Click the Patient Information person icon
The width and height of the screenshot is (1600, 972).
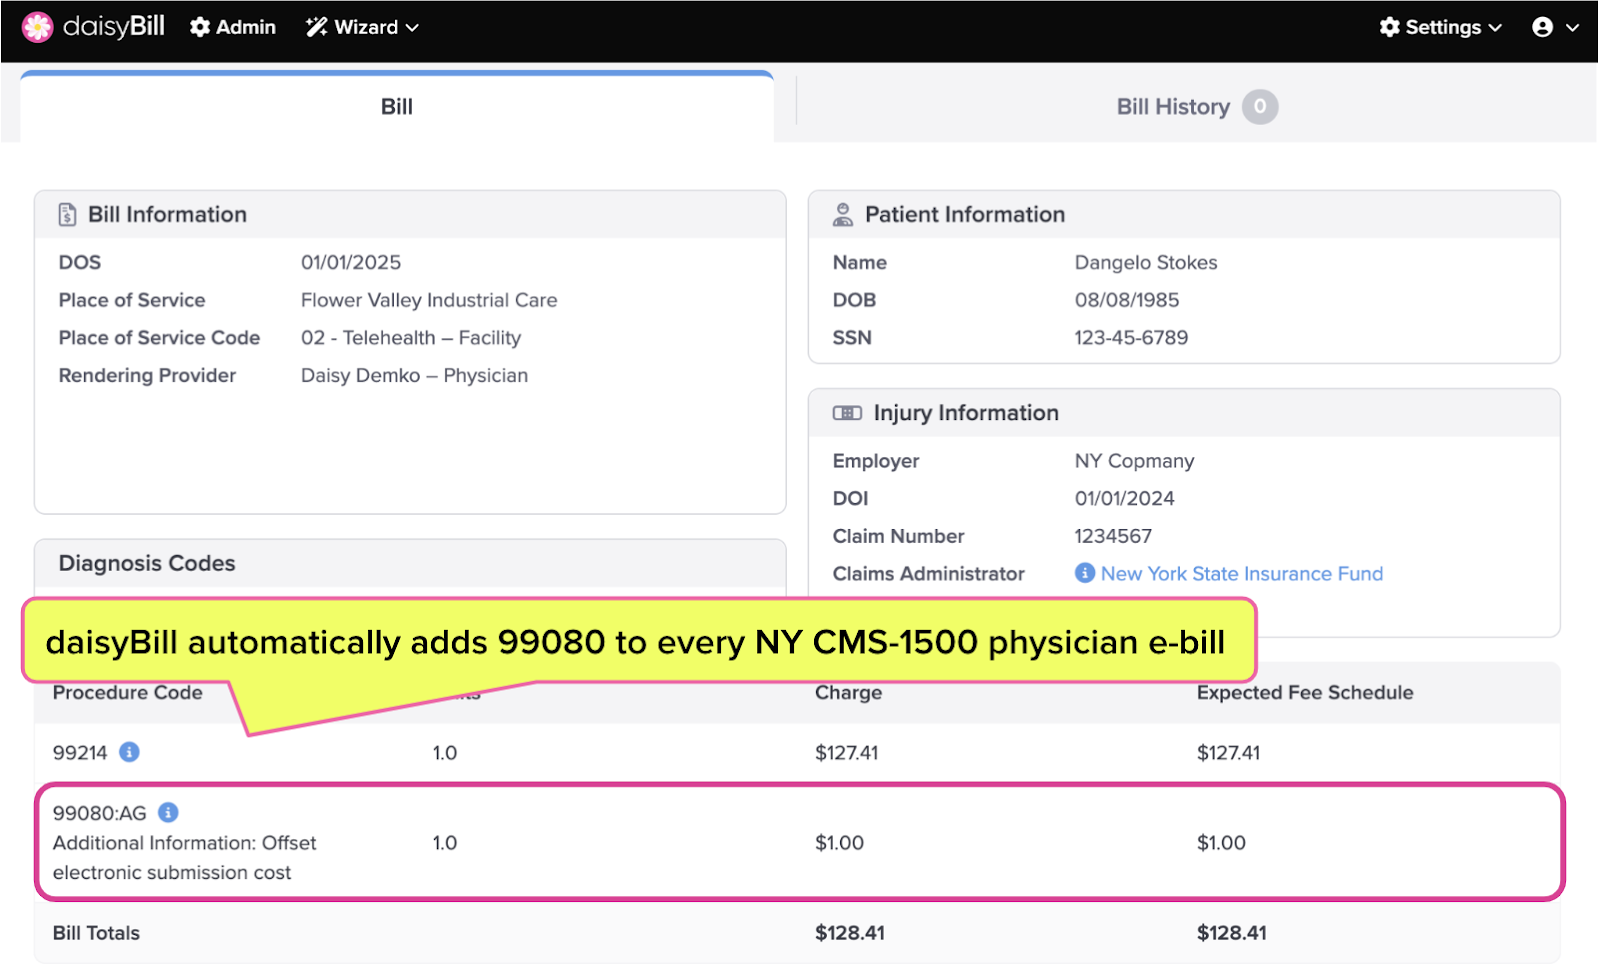[x=842, y=213]
